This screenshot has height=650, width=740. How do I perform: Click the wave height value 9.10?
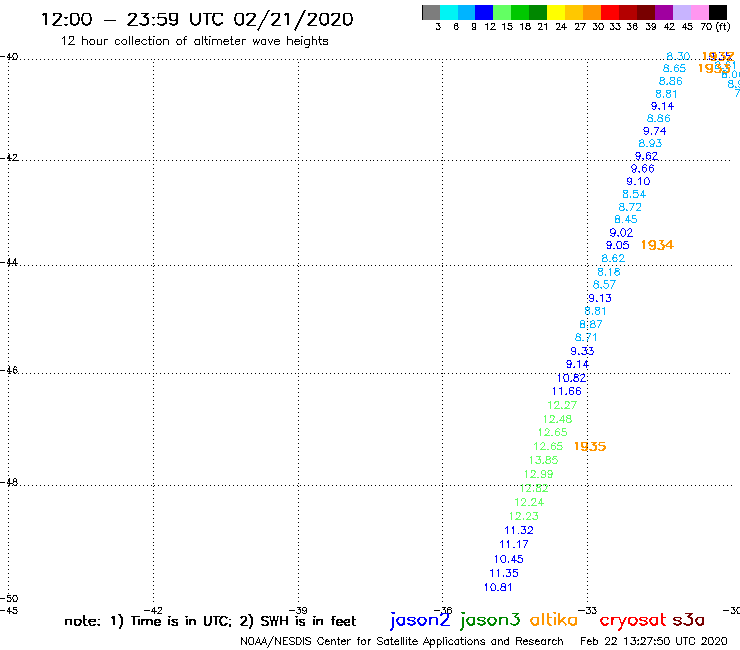tap(638, 181)
